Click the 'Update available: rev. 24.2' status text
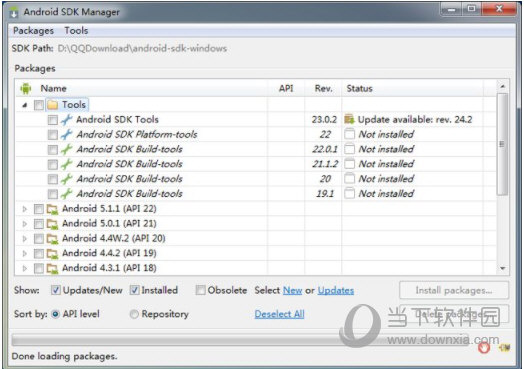524x369 pixels. point(415,120)
